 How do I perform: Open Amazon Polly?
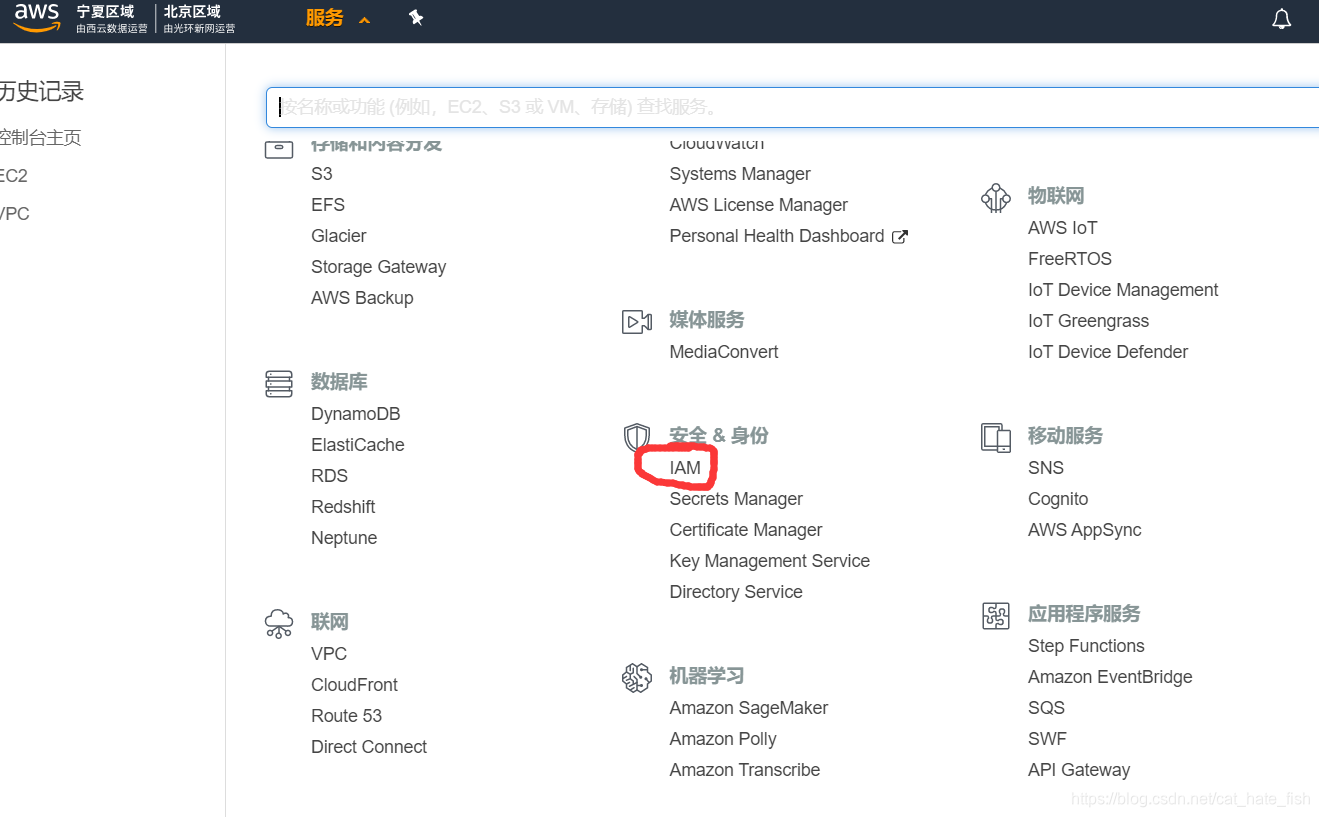(723, 739)
